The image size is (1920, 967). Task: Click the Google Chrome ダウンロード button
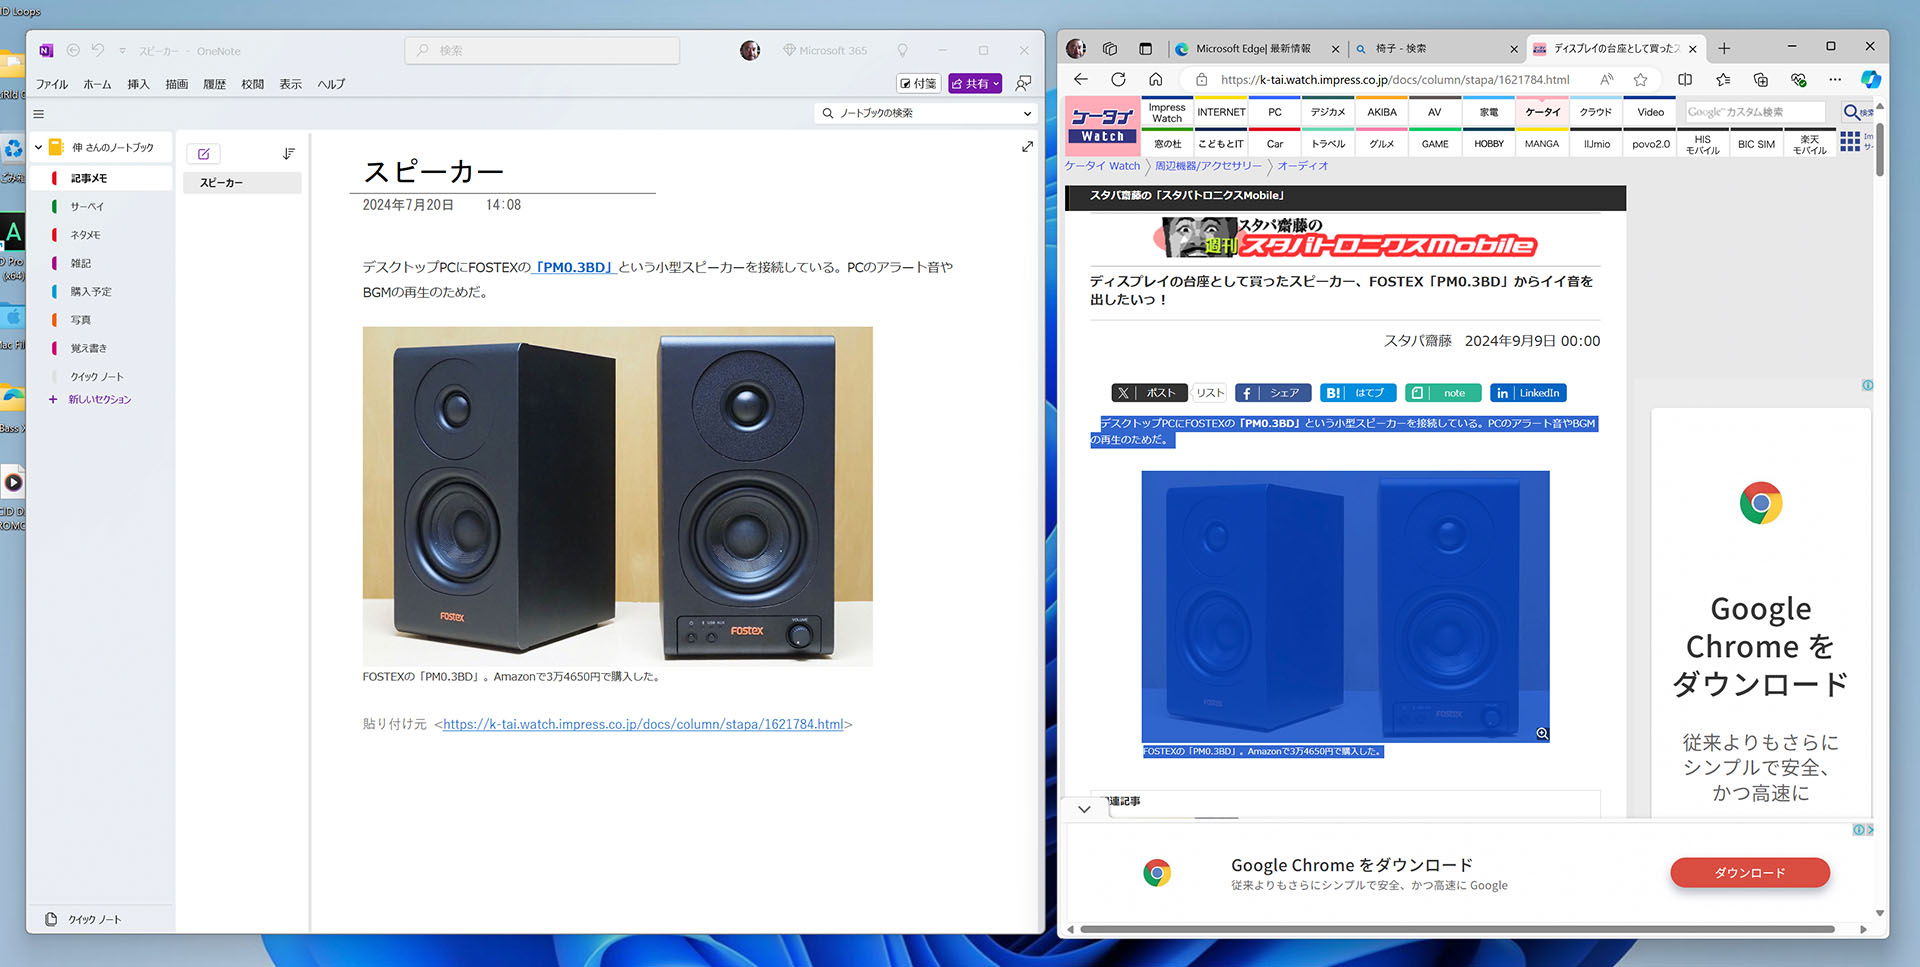coord(1749,872)
